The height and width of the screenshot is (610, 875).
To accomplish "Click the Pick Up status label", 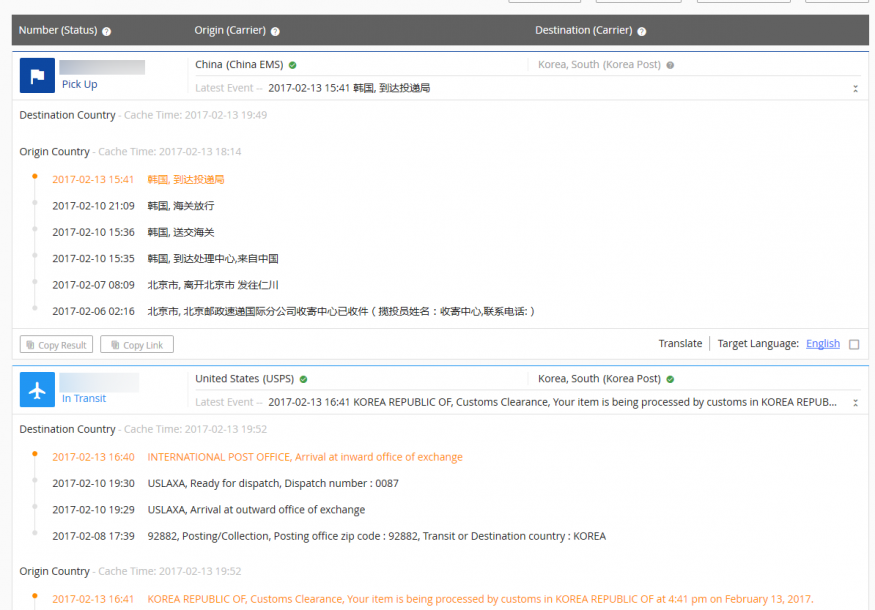I will pyautogui.click(x=80, y=85).
